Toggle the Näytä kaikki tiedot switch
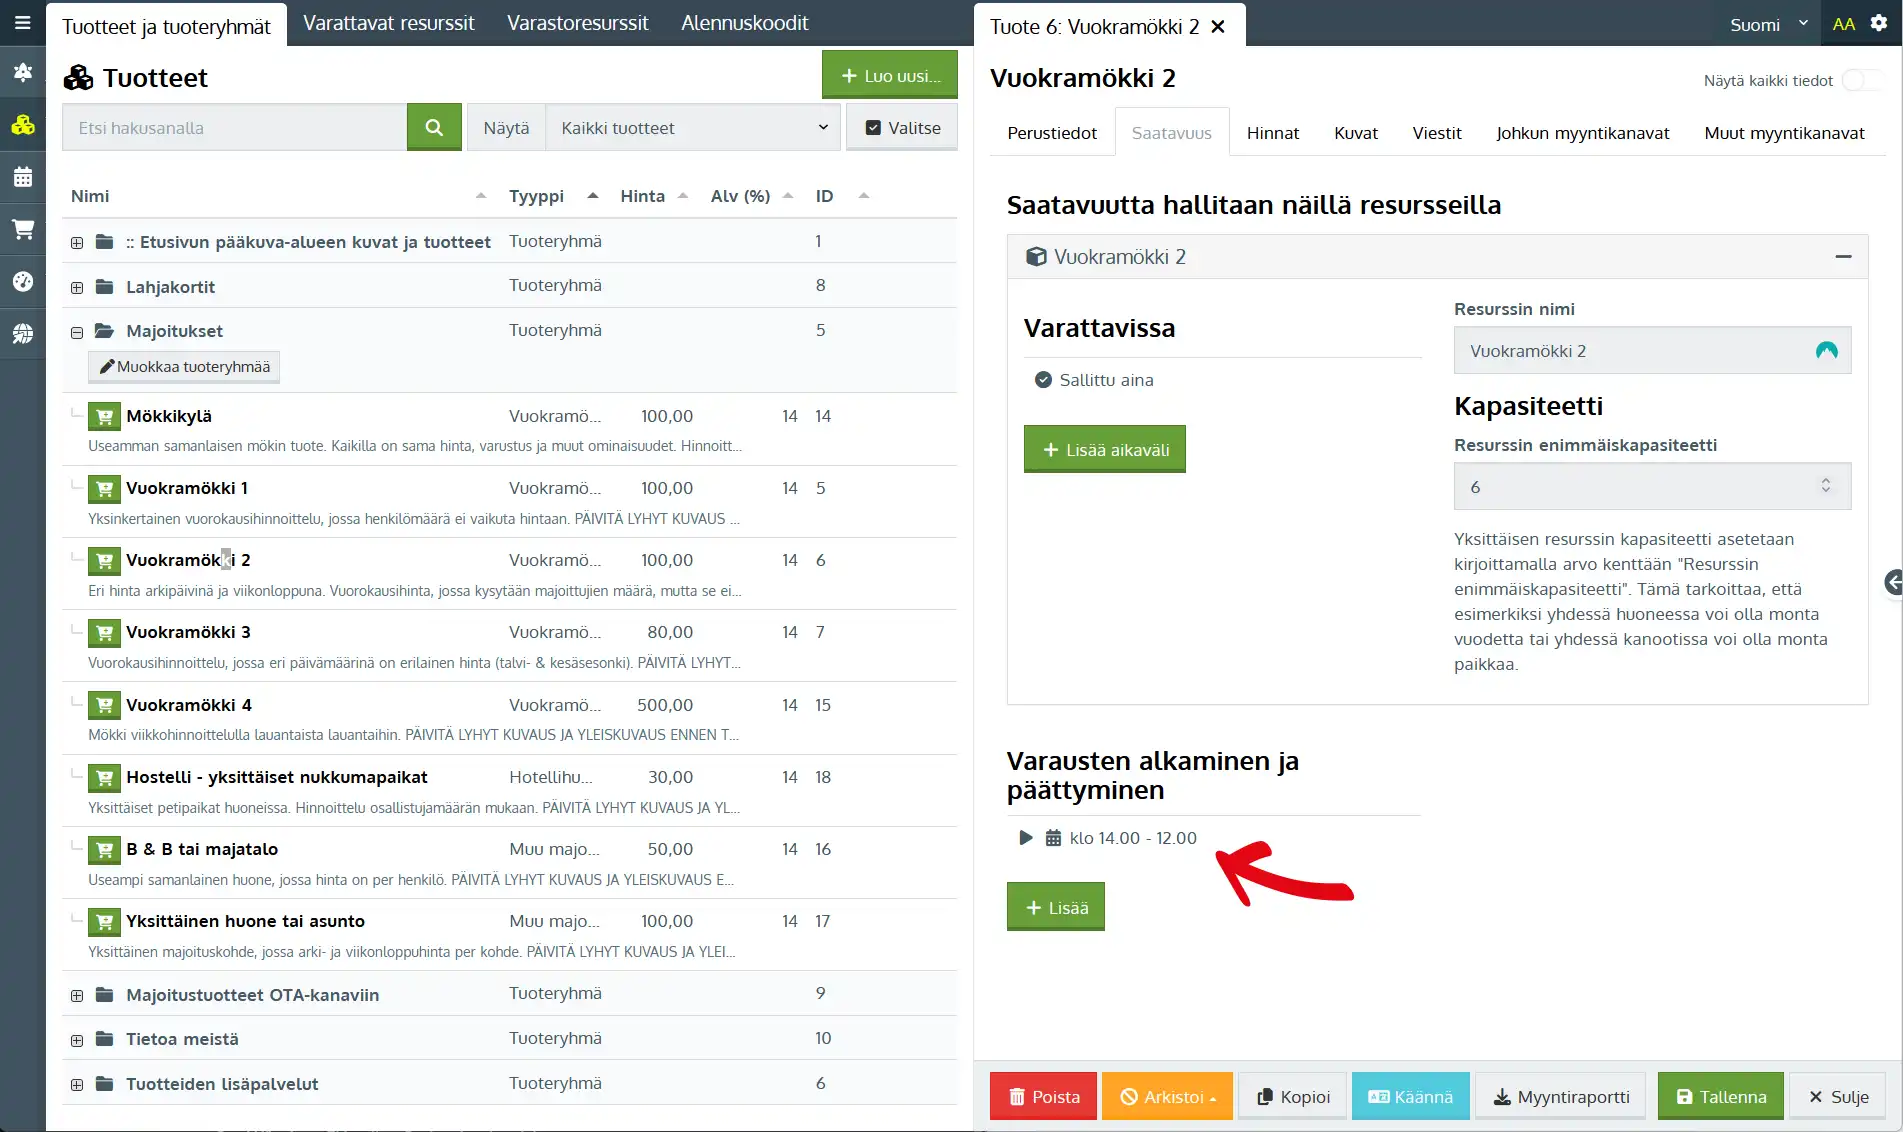 [1860, 80]
